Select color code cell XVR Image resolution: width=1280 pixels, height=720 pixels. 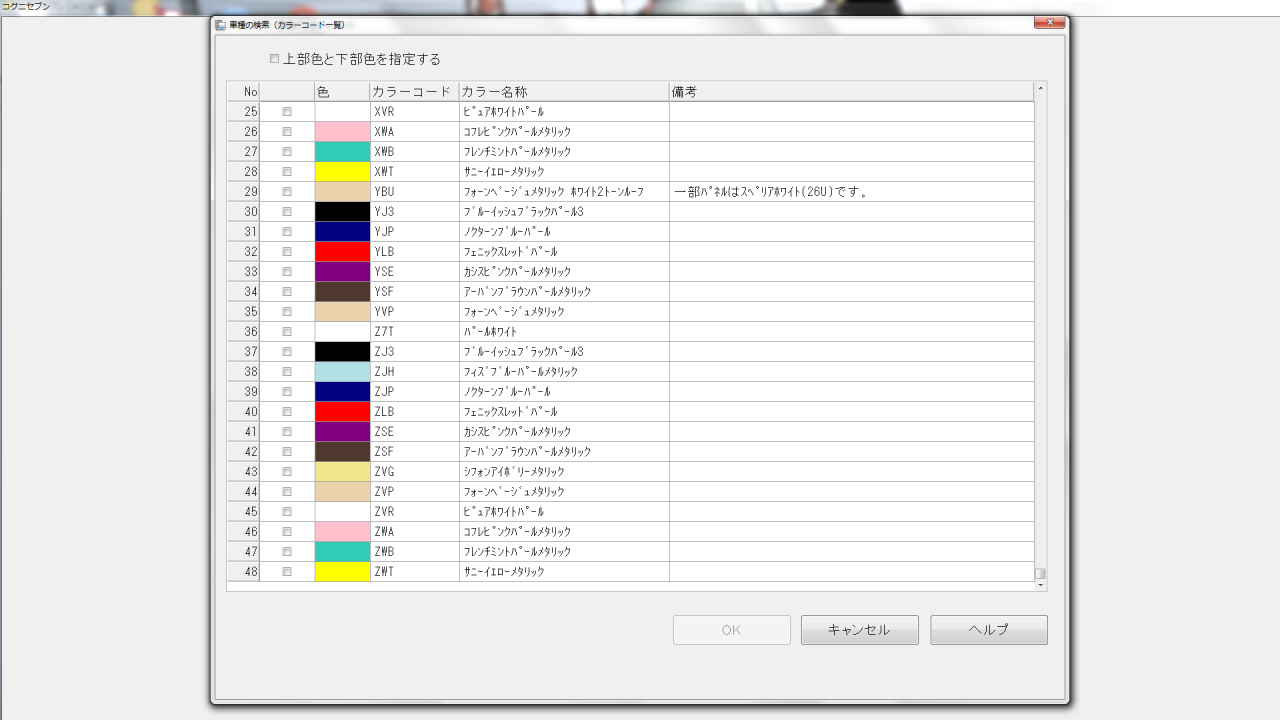[414, 111]
